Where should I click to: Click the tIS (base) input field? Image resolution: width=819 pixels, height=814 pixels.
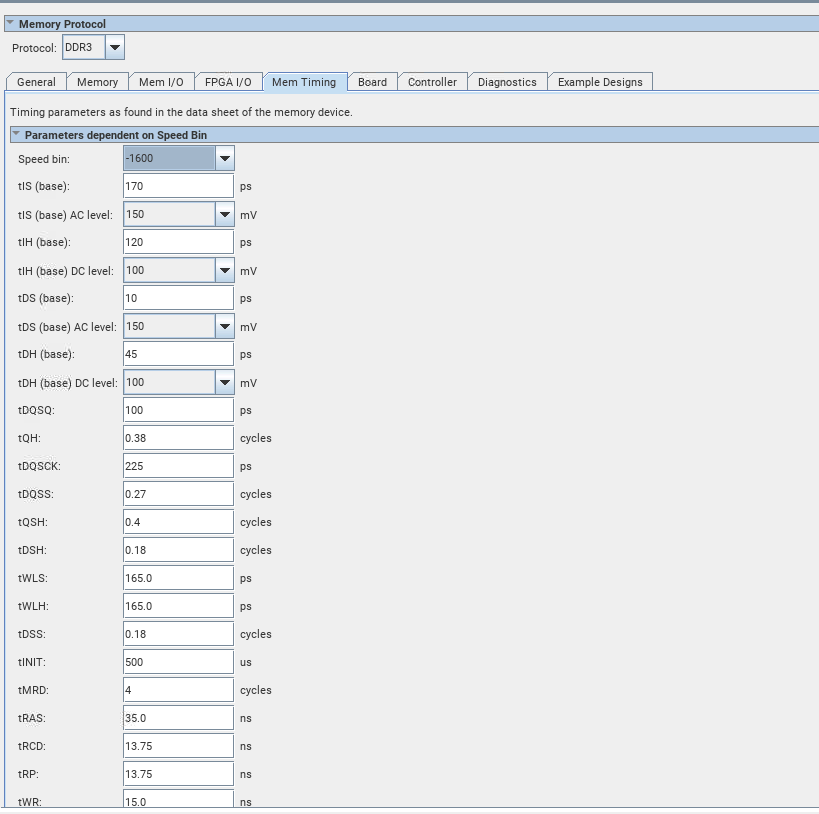pos(178,186)
